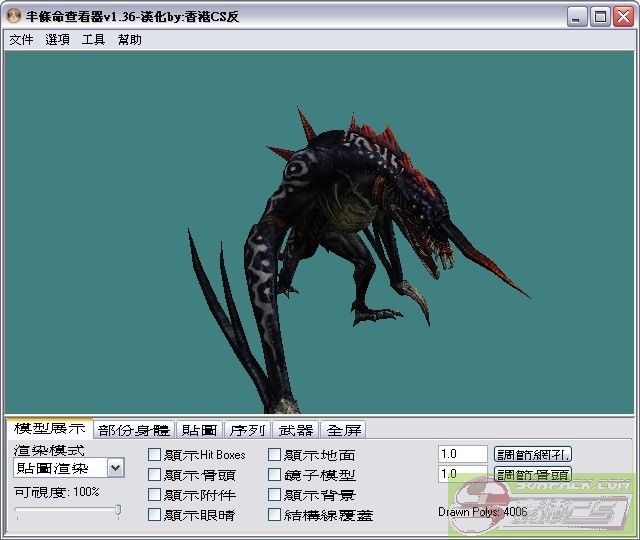640x540 pixels.
Task: Click the 可視度: 100% label
Action: [57, 492]
